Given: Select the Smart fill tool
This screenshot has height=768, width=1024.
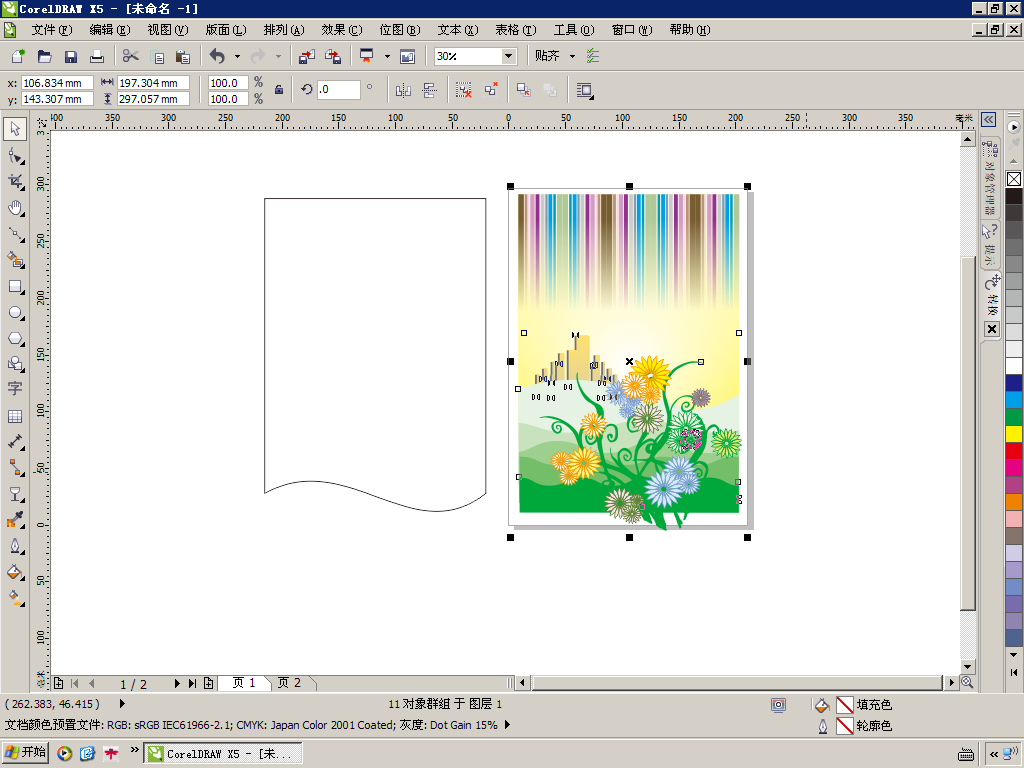Looking at the screenshot, I should pos(15,260).
